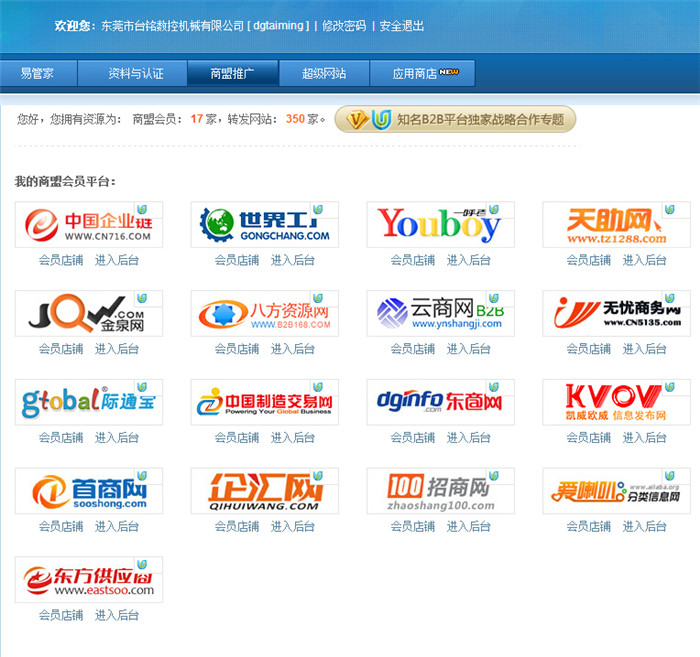Click the Youboy platform logo
Image resolution: width=700 pixels, height=657 pixels.
[x=440, y=225]
